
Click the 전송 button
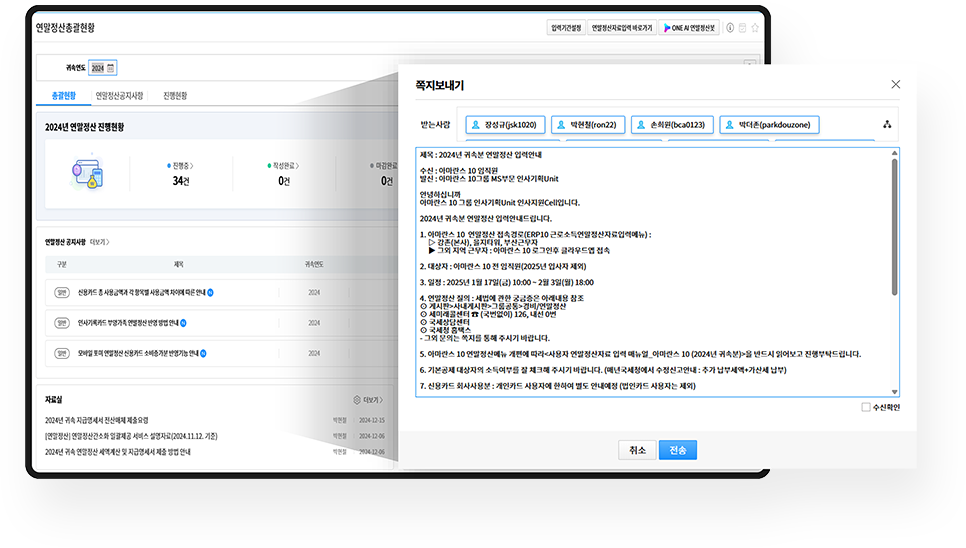(x=678, y=450)
